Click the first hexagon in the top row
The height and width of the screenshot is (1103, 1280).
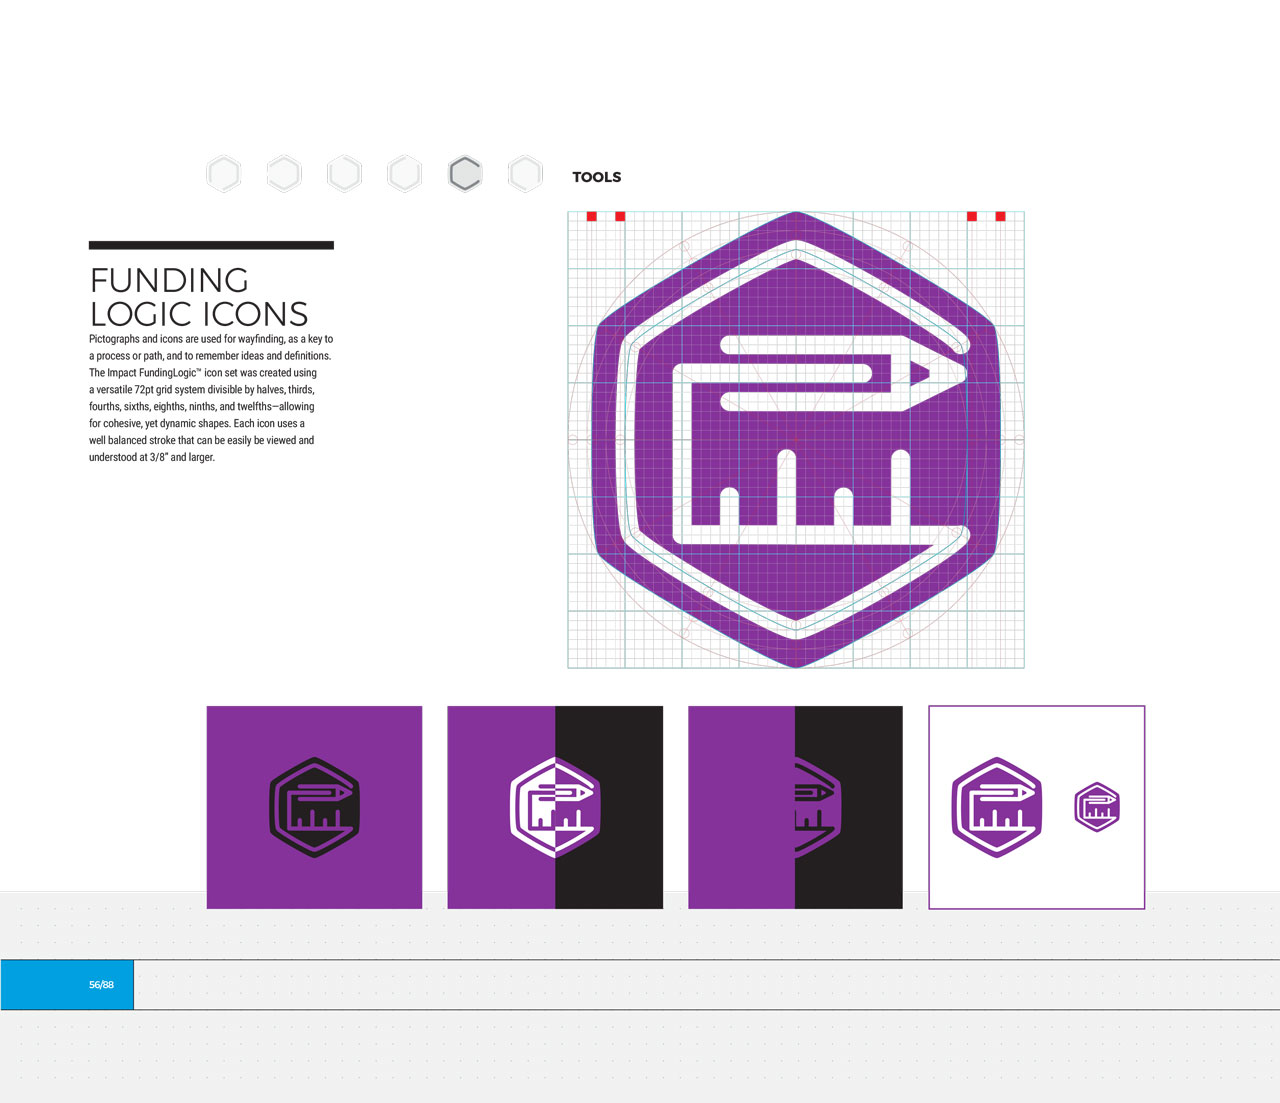(224, 174)
